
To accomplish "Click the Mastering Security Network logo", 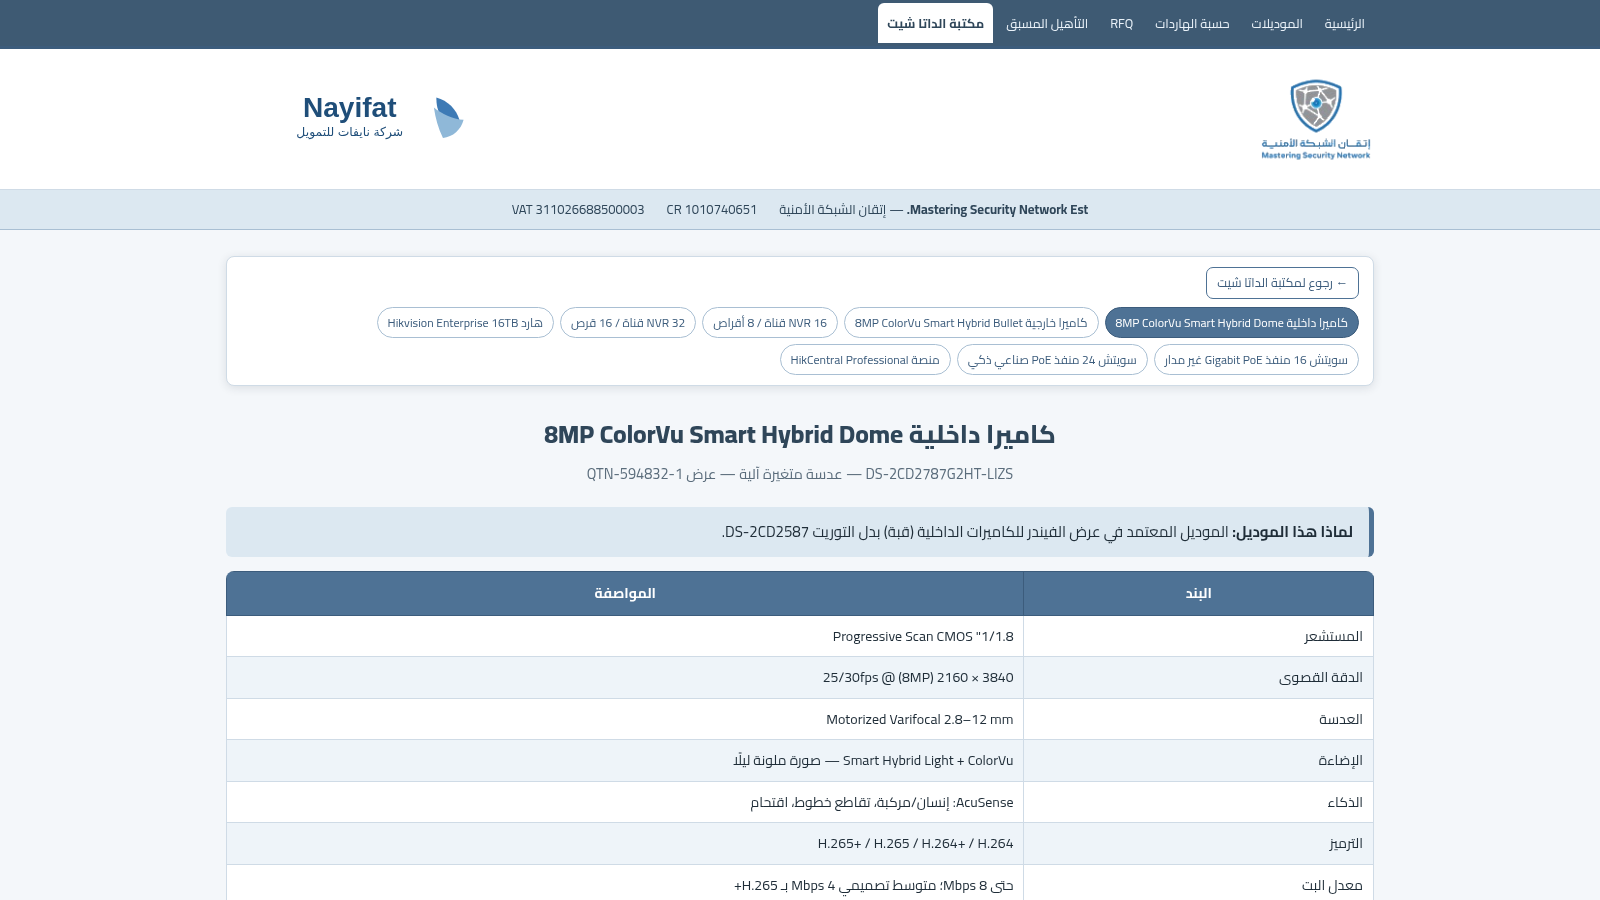I will [1316, 119].
